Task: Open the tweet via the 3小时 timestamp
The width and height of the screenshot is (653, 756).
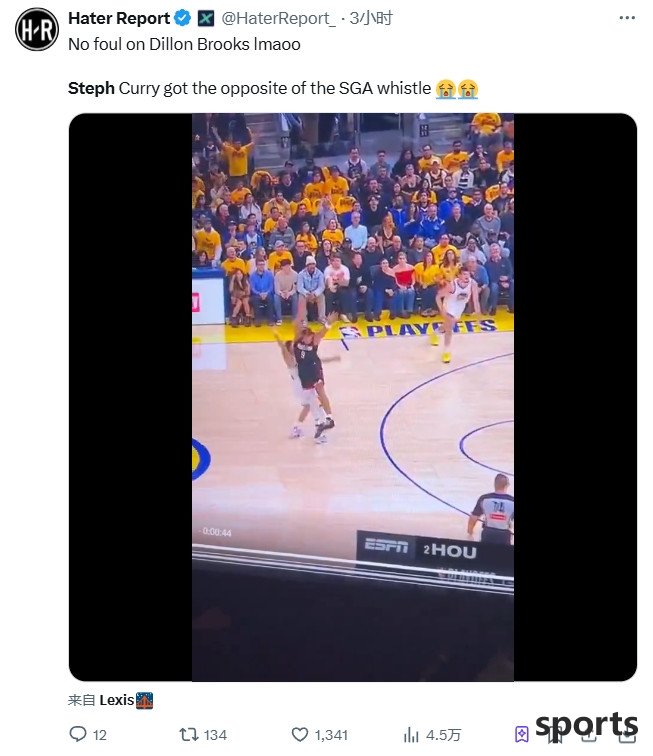Action: 371,18
